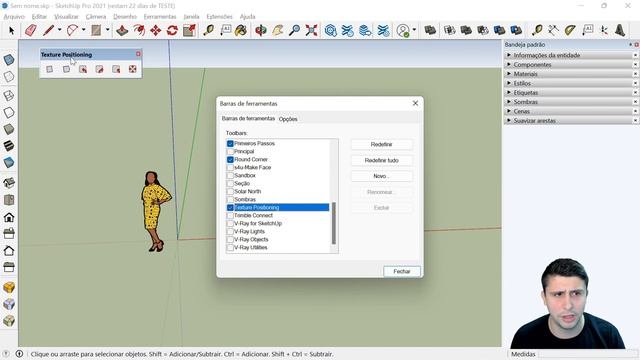
Task: Open the Extensões menu
Action: click(220, 16)
